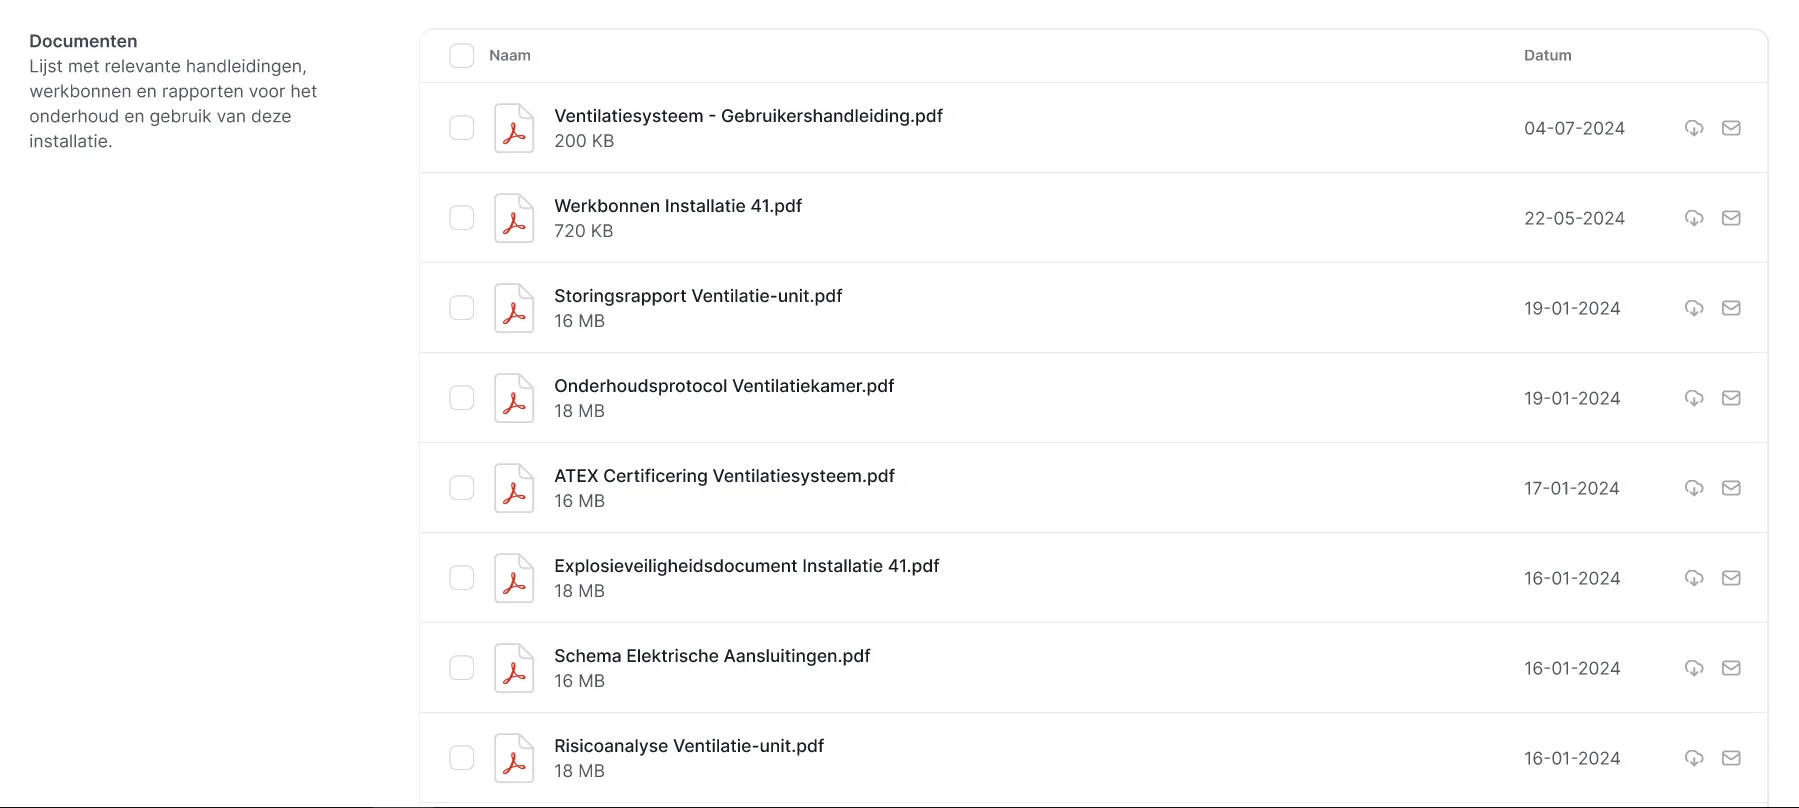The width and height of the screenshot is (1799, 808).
Task: Email the Werkbonnen Installatie 41 document
Action: [x=1733, y=218]
